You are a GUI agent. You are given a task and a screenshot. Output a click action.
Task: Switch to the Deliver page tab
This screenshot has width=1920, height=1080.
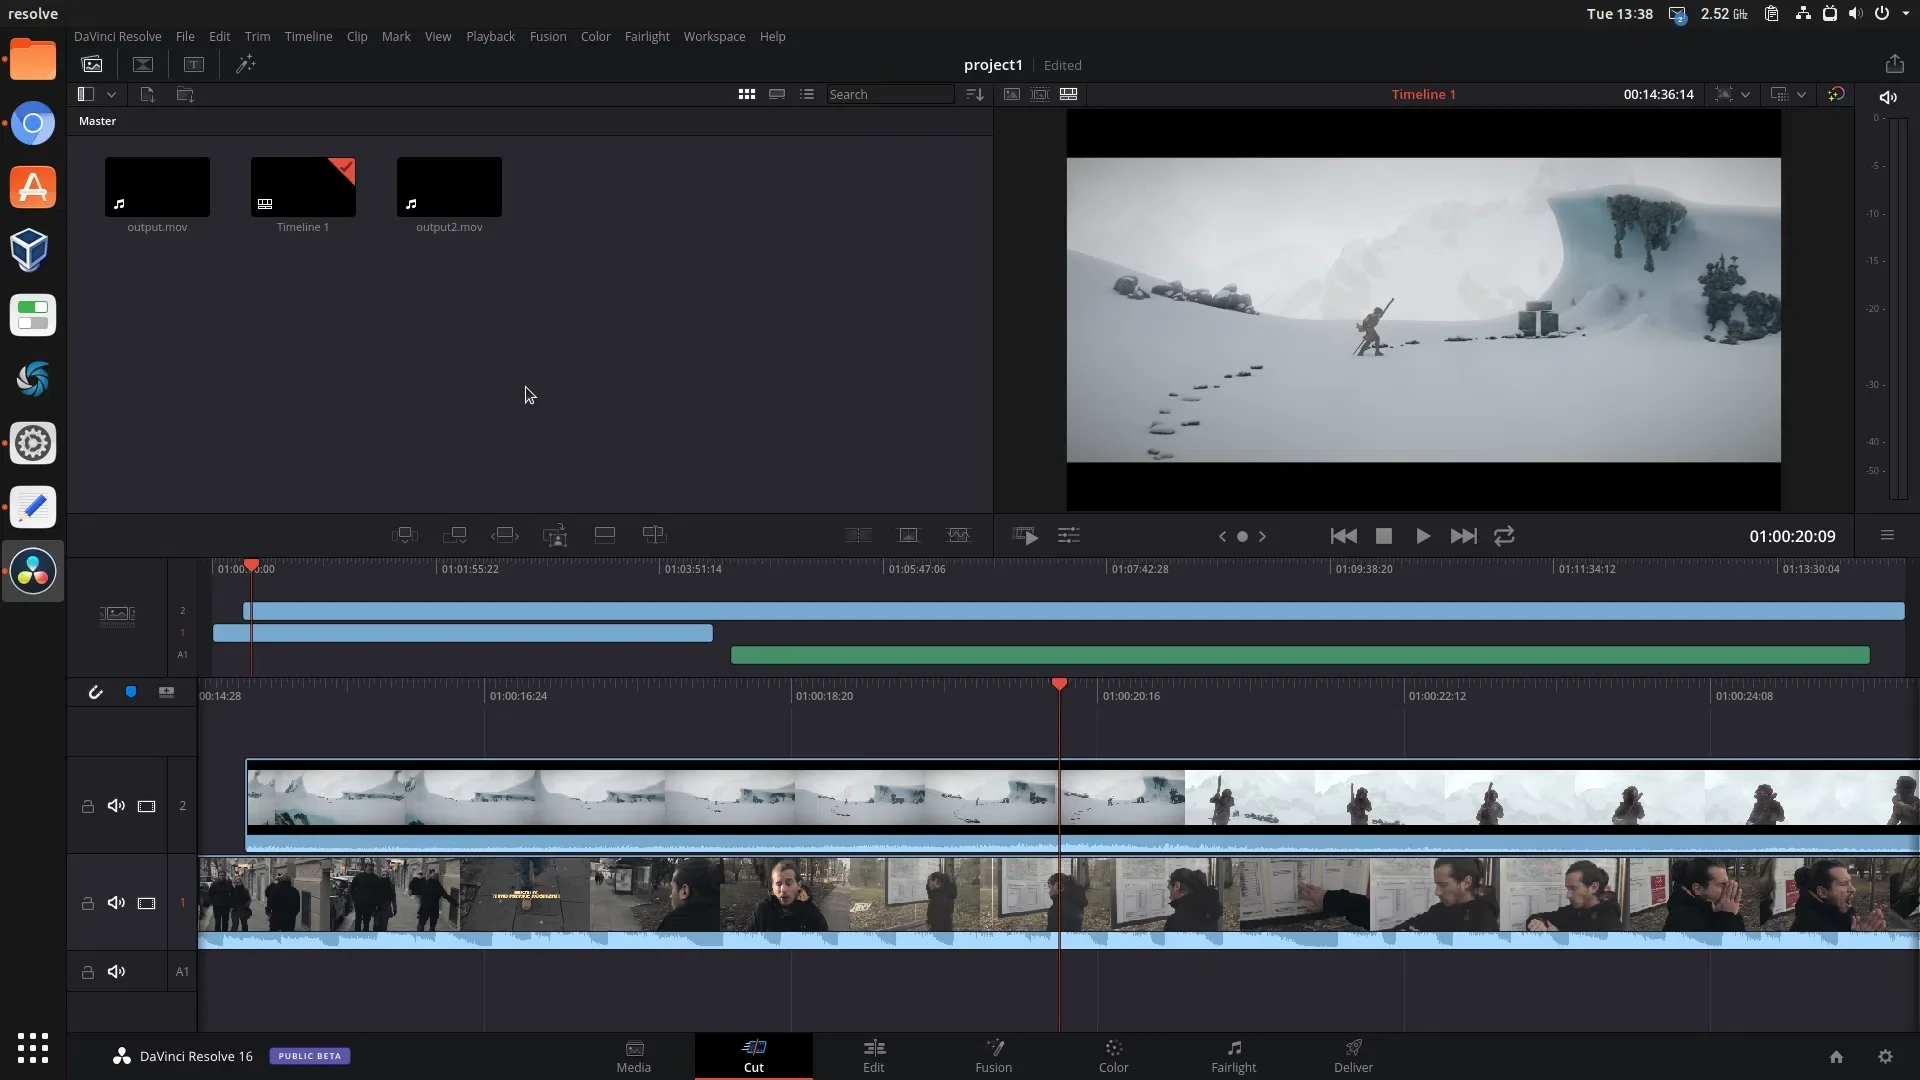pos(1353,1056)
